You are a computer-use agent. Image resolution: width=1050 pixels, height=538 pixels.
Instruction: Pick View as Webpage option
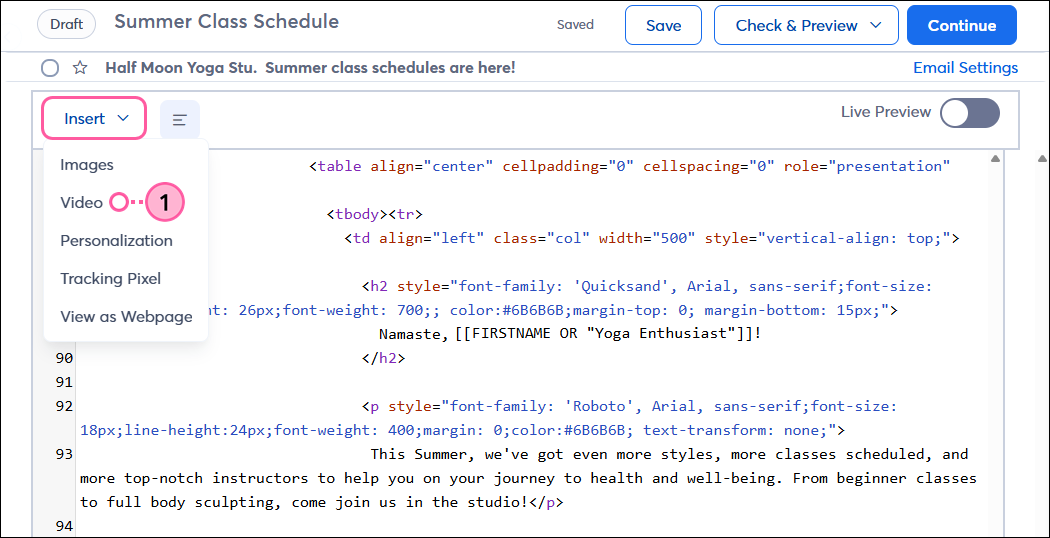coord(127,317)
